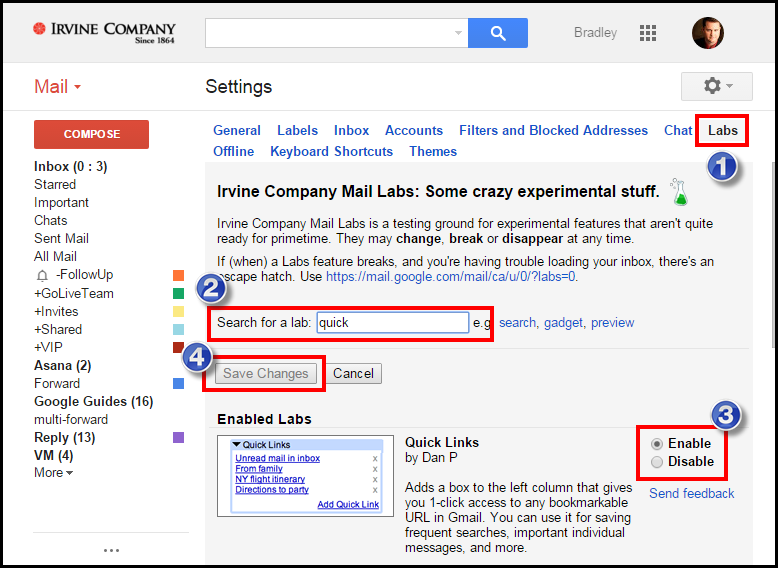Viewport: 778px width, 568px height.
Task: Click the orange -FollowUp label color
Action: (179, 275)
